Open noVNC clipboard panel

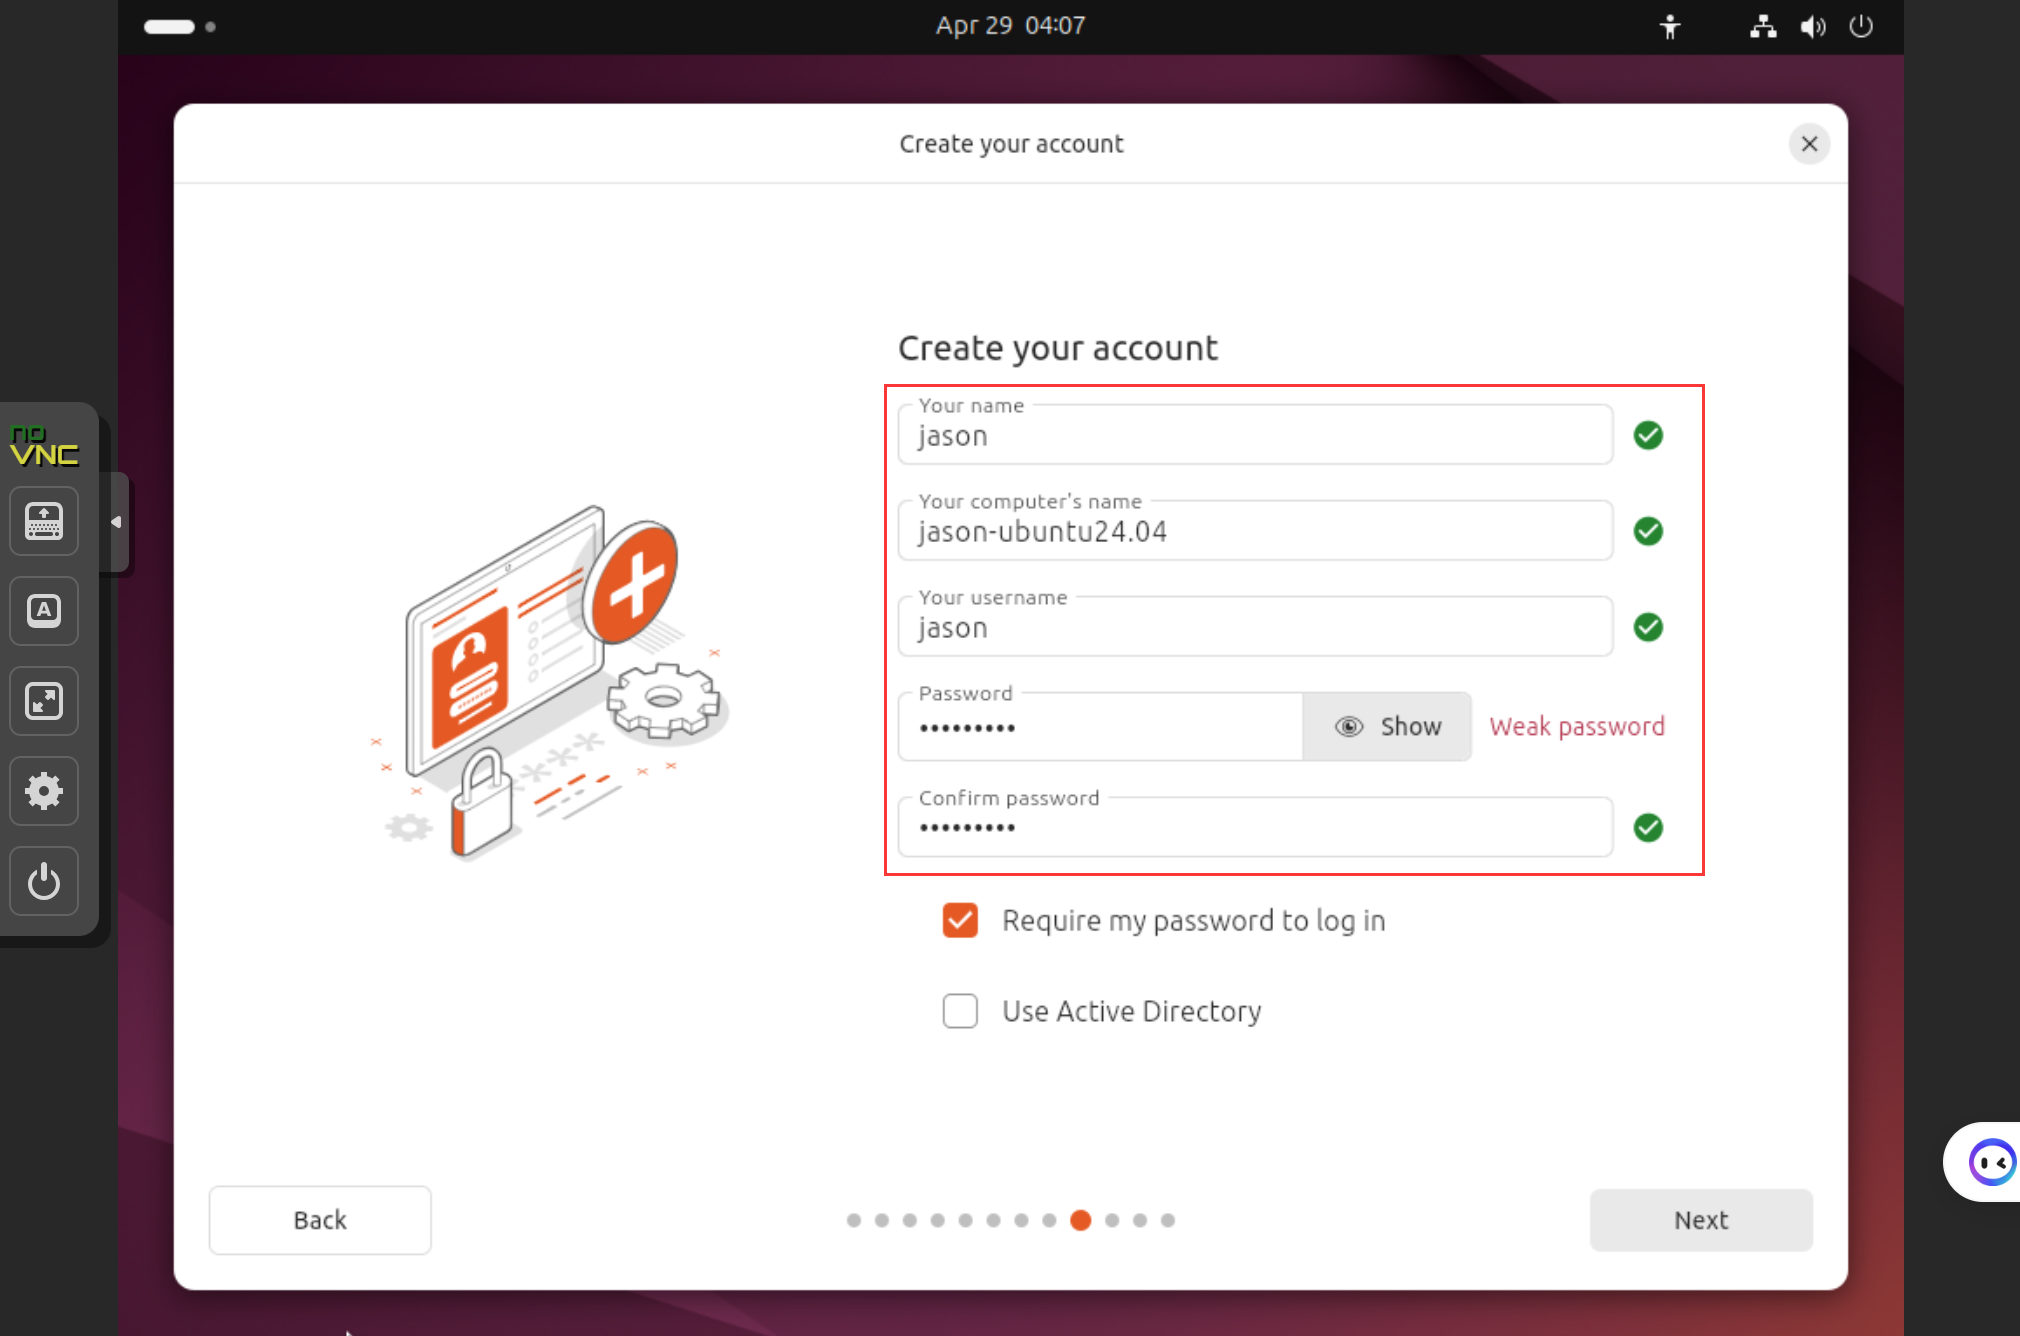[x=44, y=611]
